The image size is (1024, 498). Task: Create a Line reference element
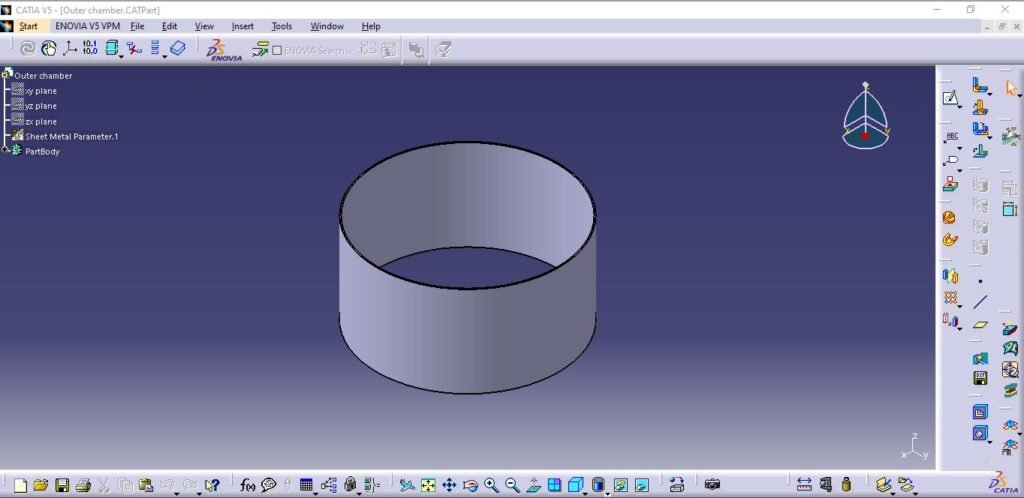(980, 302)
